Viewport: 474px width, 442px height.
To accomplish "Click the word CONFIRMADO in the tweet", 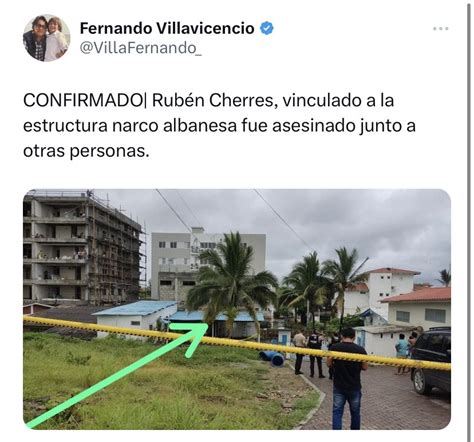I will click(83, 100).
